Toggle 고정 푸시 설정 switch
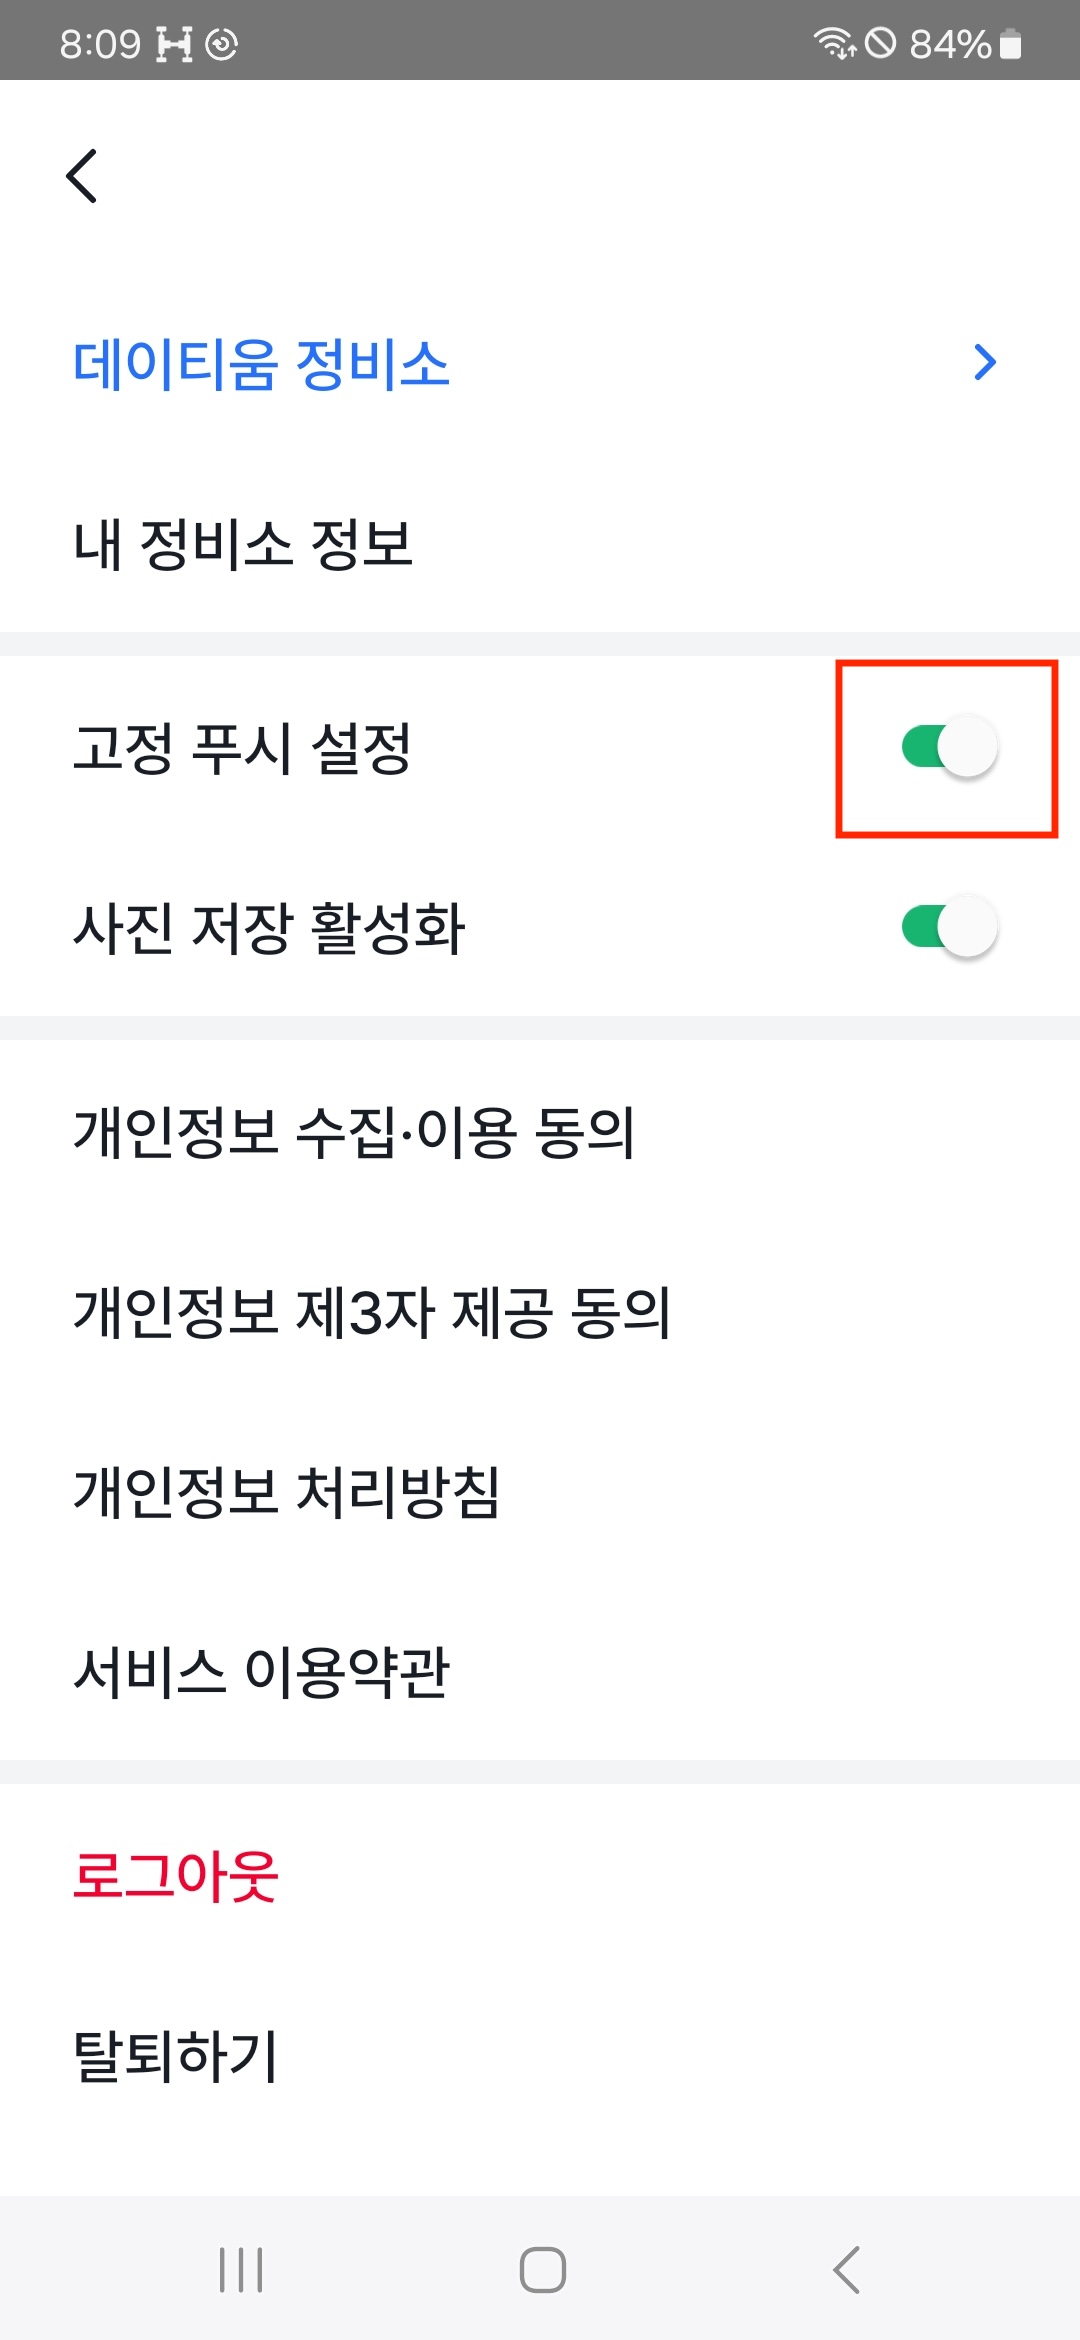 click(948, 747)
